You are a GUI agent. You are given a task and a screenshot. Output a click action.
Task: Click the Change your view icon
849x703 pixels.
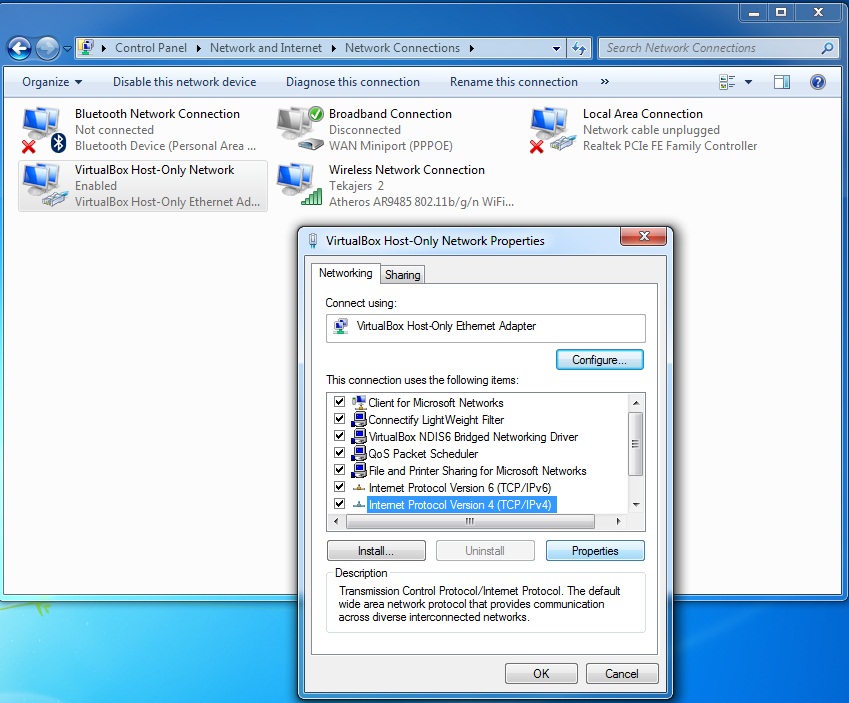pyautogui.click(x=727, y=82)
